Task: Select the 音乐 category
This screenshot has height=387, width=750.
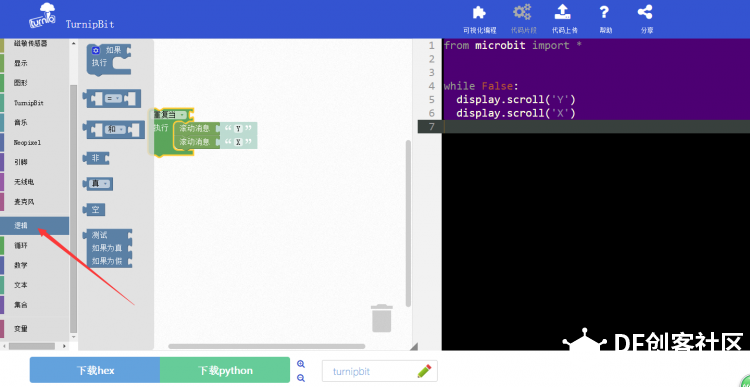Action: (x=21, y=122)
